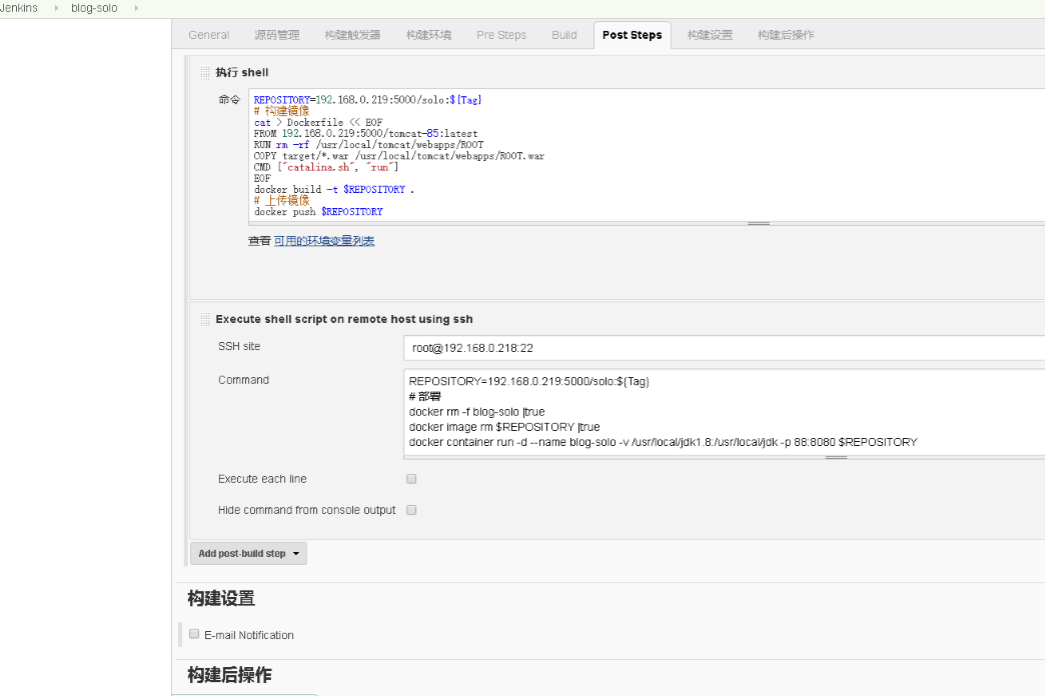Enable Hide command from console output
This screenshot has height=696, width=1045.
point(411,510)
